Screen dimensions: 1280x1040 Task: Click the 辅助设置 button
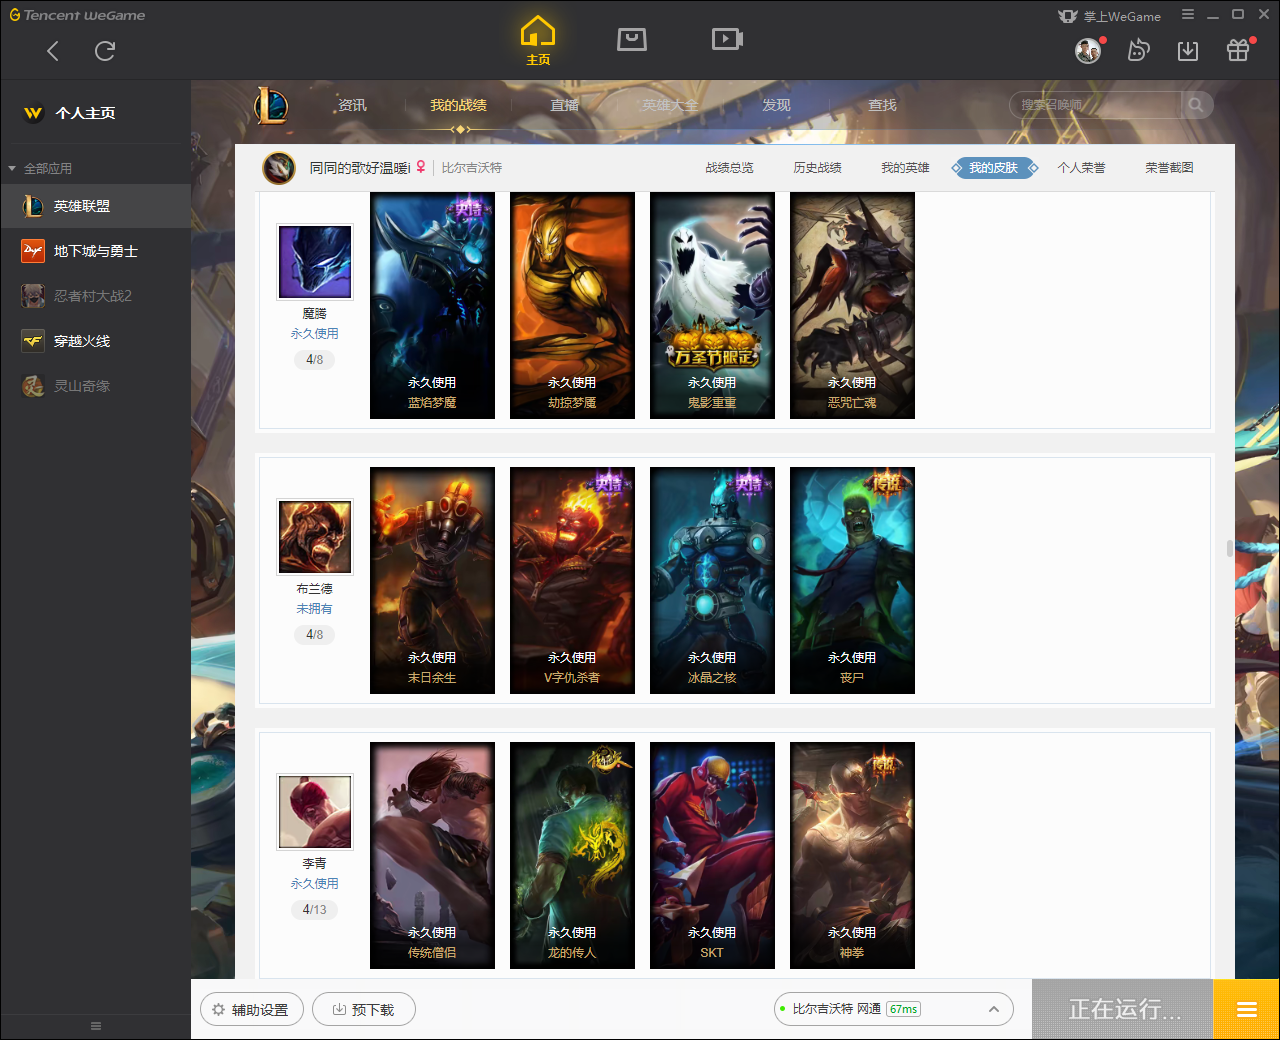[x=250, y=1010]
